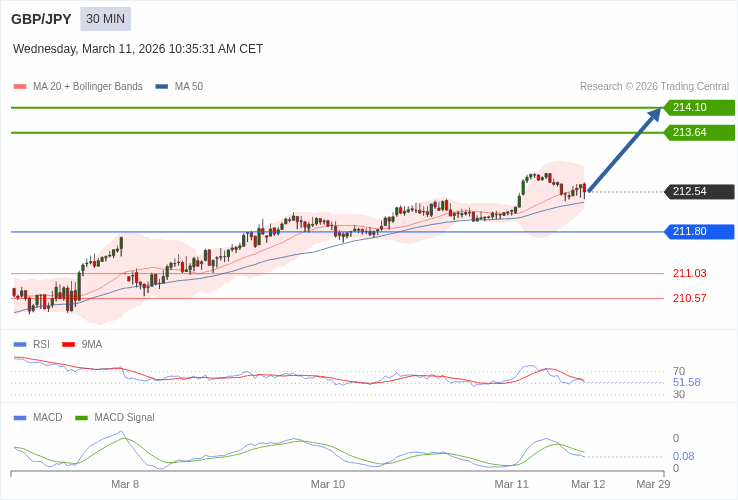Viewport: 738px width, 500px height.
Task: Click the blue upward forecast arrow
Action: (x=625, y=150)
